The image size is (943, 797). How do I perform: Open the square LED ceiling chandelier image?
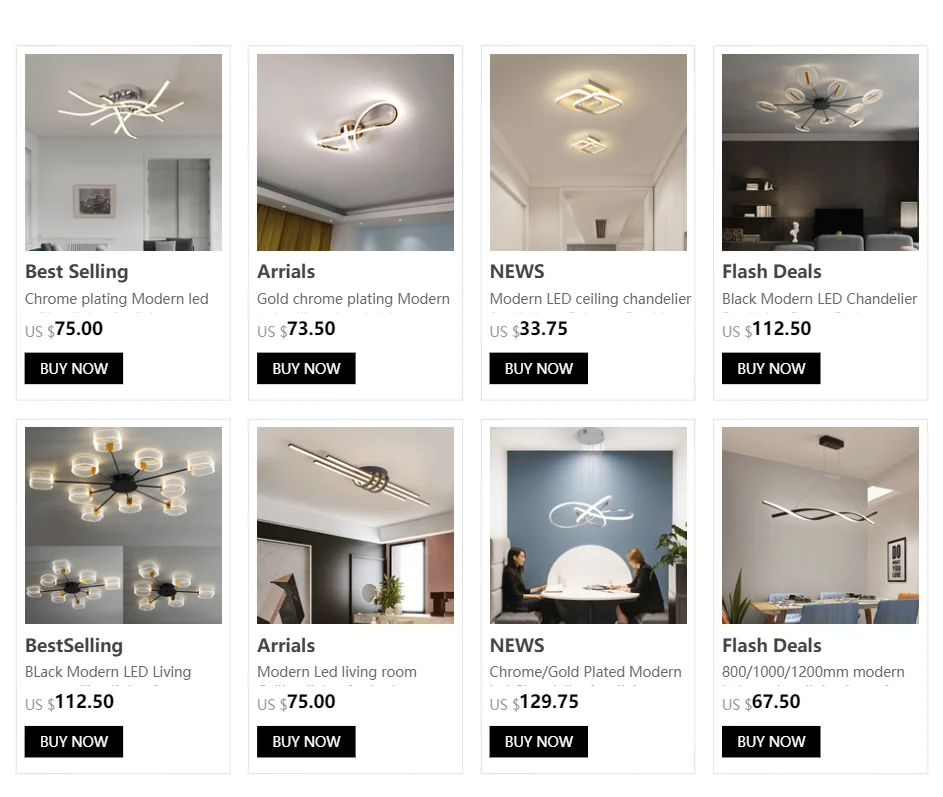(x=588, y=152)
